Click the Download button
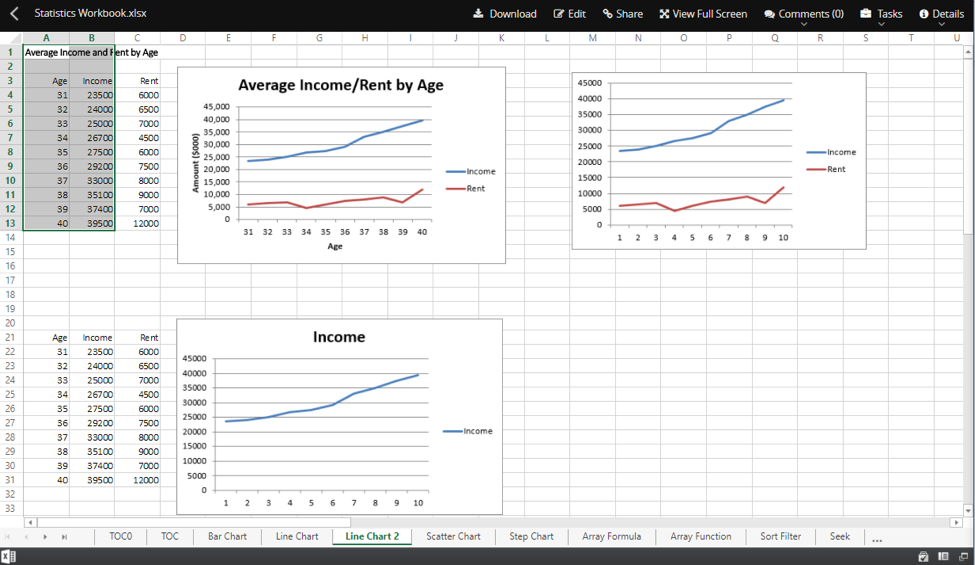This screenshot has height=565, width=975. (505, 14)
